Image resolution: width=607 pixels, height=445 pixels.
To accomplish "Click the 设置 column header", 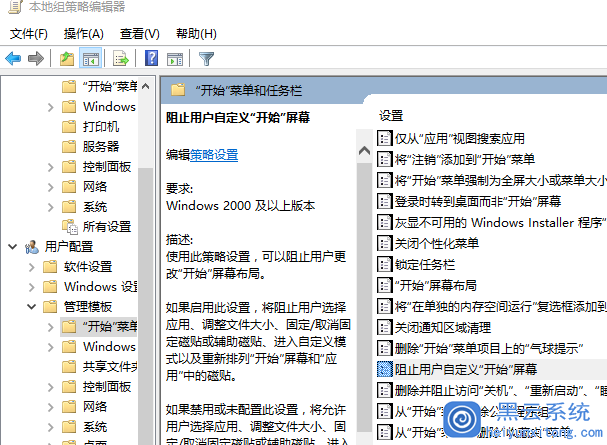I will click(x=391, y=116).
